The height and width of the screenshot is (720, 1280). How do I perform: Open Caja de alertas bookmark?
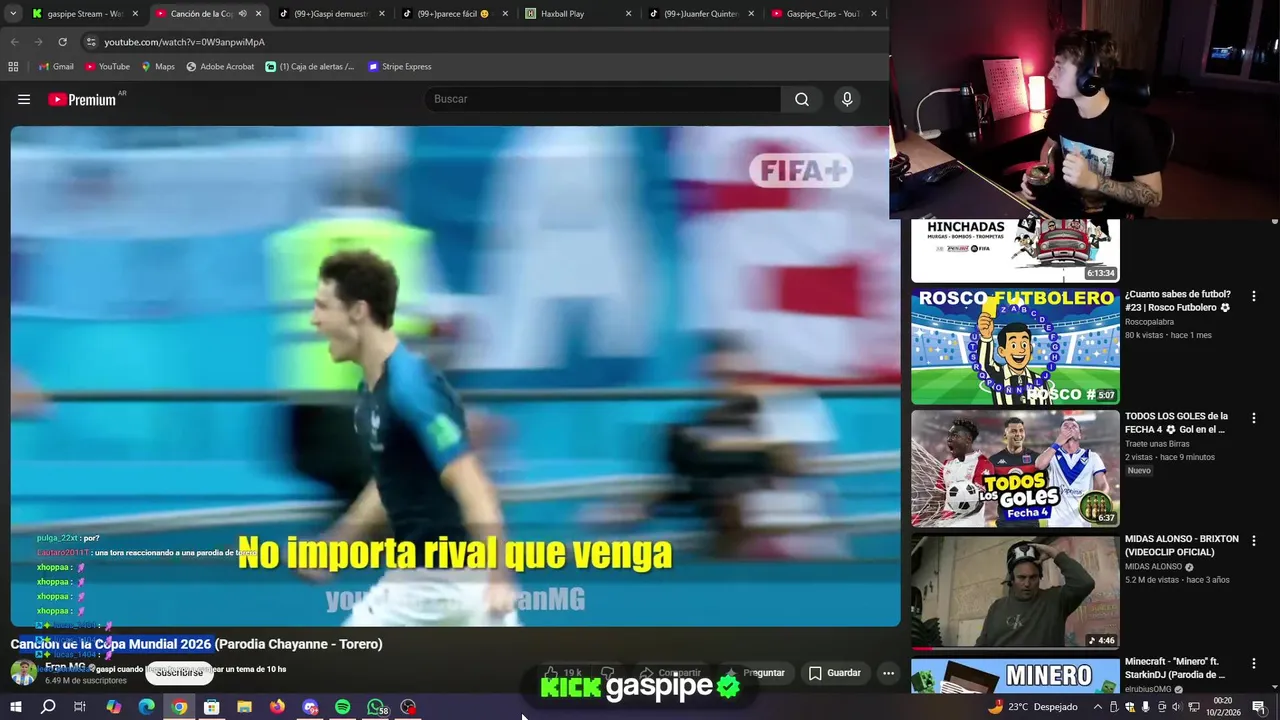310,67
